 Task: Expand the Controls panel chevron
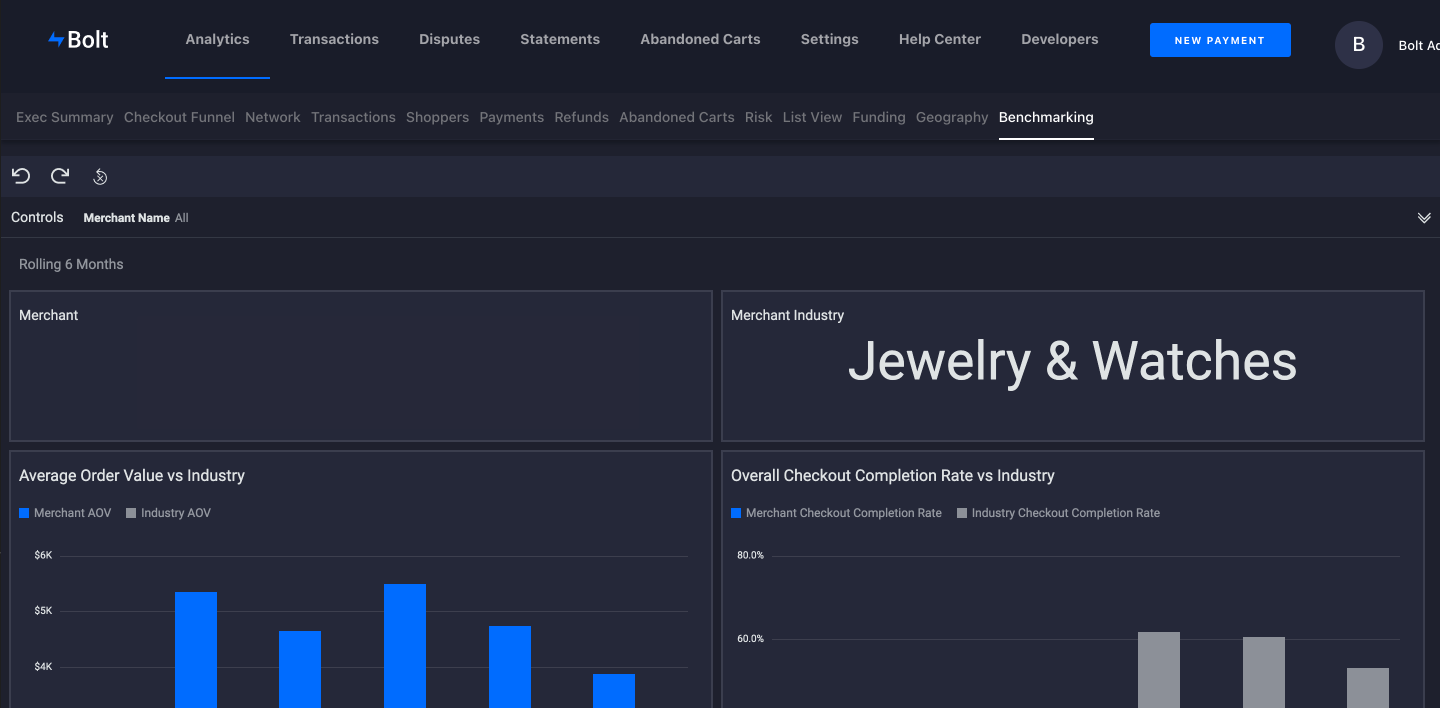click(1424, 218)
